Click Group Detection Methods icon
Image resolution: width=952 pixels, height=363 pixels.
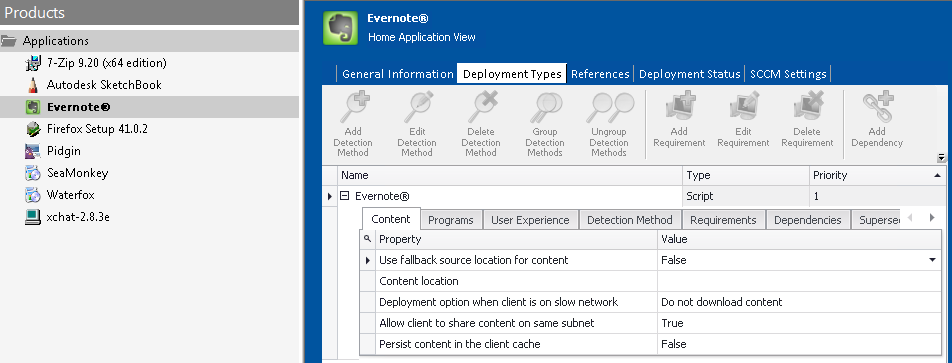tap(545, 108)
